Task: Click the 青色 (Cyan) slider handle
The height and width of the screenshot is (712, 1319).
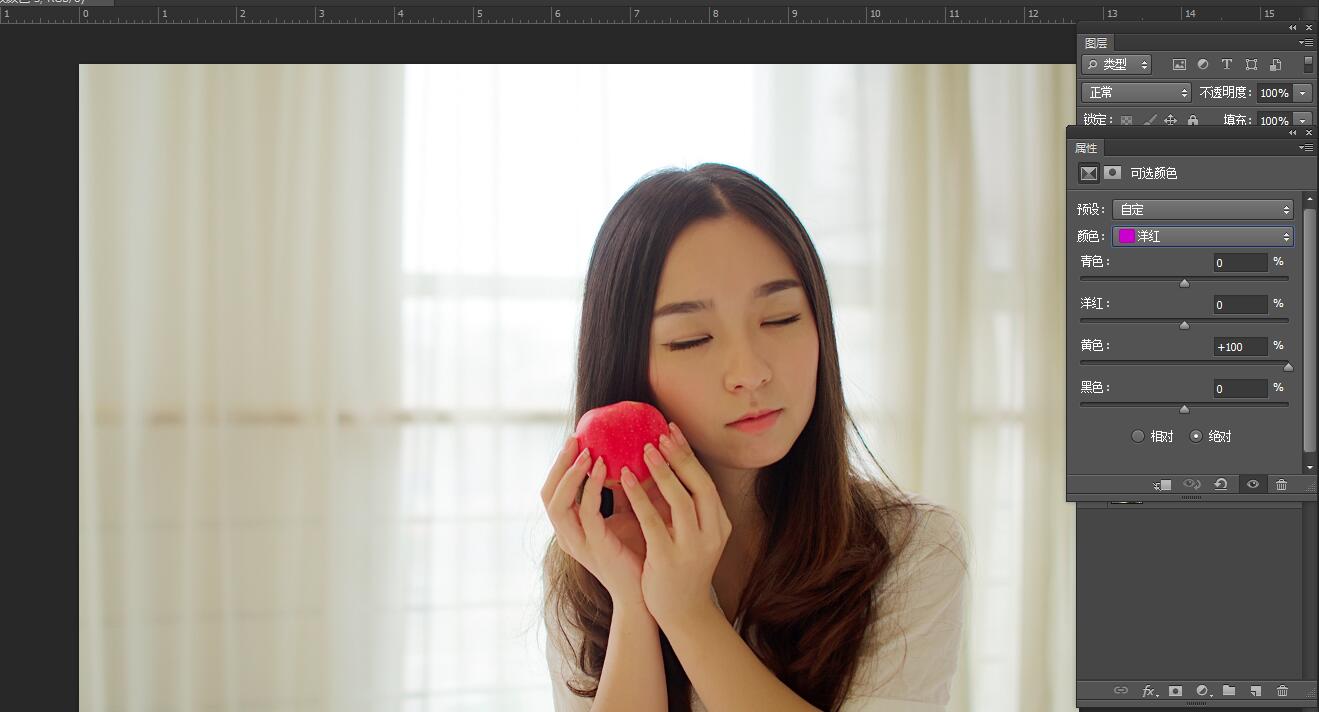Action: click(x=1184, y=283)
